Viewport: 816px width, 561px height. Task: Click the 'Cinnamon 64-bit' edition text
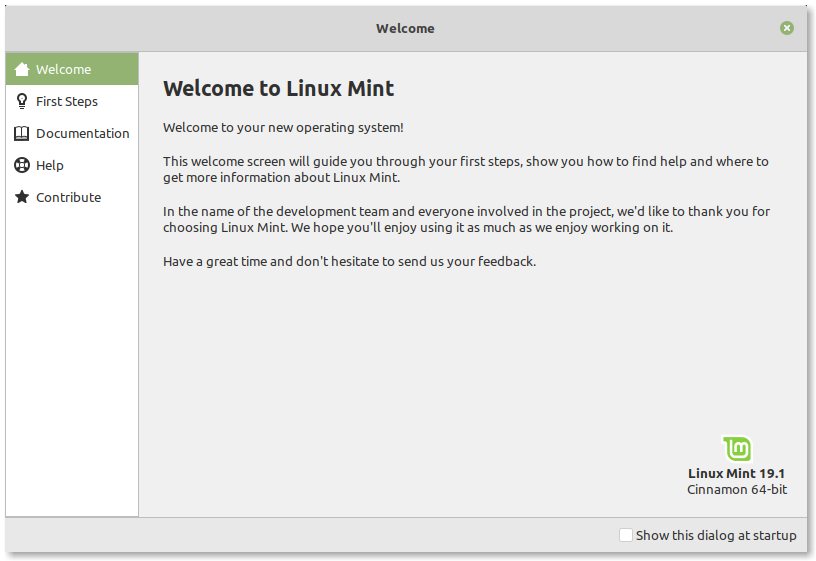pyautogui.click(x=737, y=490)
